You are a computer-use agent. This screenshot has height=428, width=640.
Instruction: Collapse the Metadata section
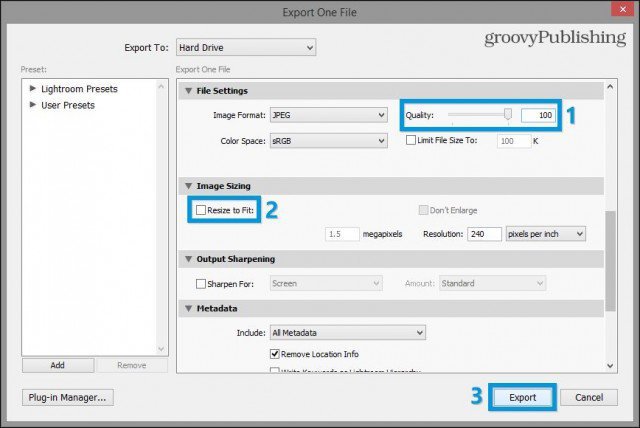click(188, 308)
